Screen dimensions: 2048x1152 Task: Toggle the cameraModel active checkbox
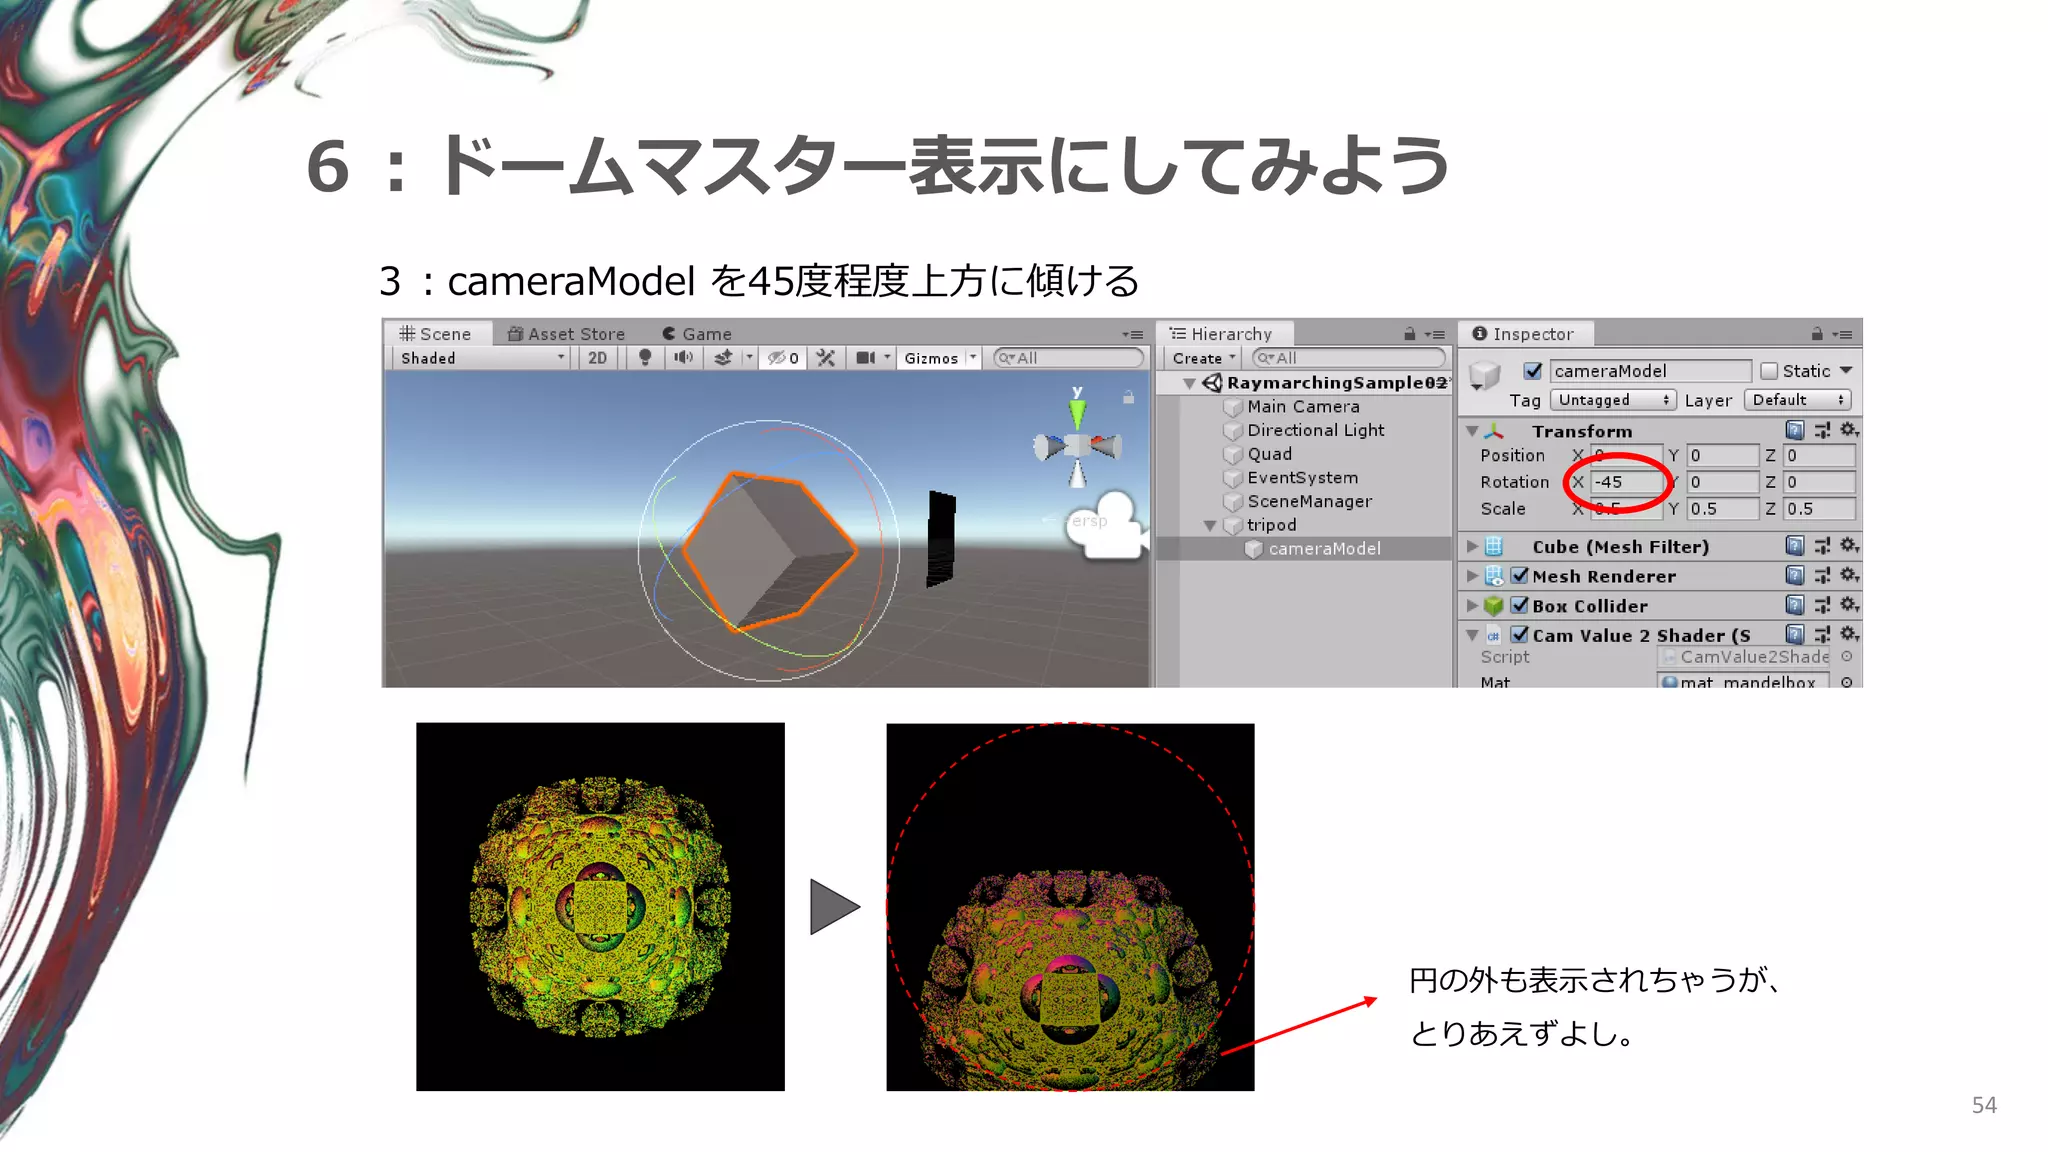point(1532,371)
